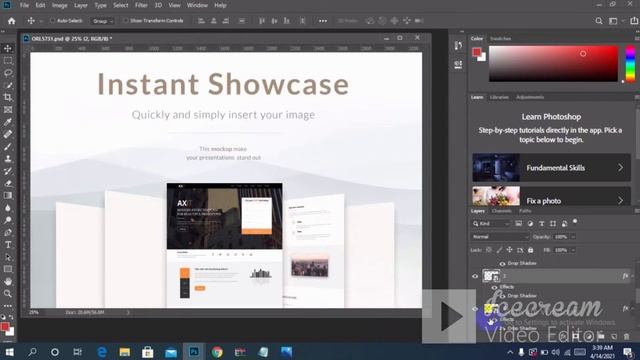
Task: Toggle the Auto-Select checkbox
Action: [52, 20]
